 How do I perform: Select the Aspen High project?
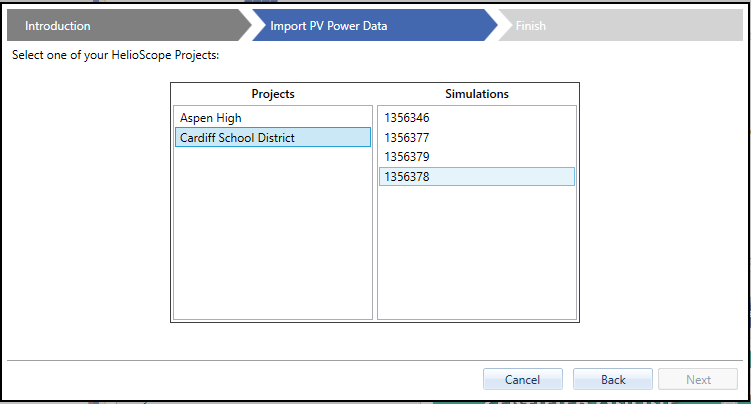[211, 118]
